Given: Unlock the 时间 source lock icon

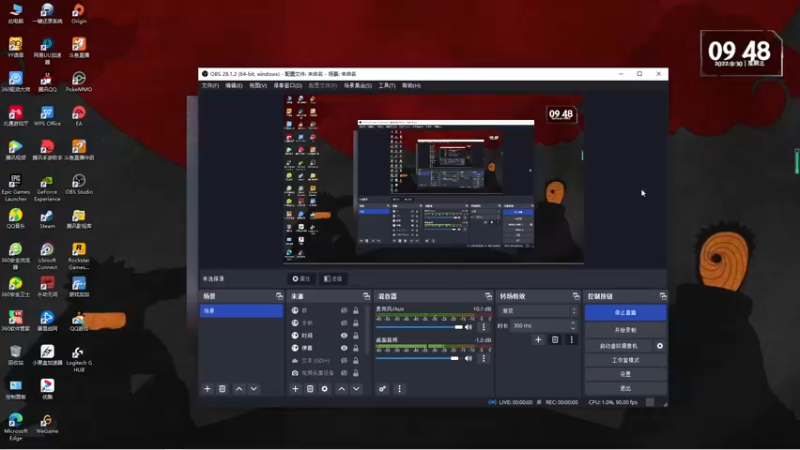Looking at the screenshot, I should coord(356,335).
